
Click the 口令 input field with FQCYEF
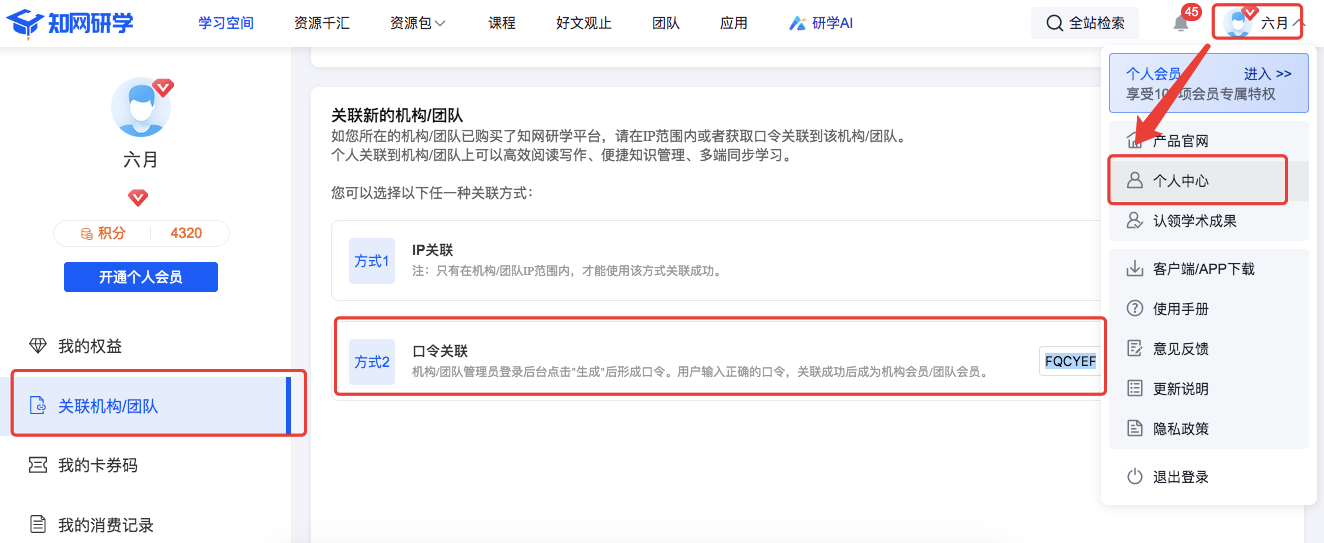[x=1069, y=361]
